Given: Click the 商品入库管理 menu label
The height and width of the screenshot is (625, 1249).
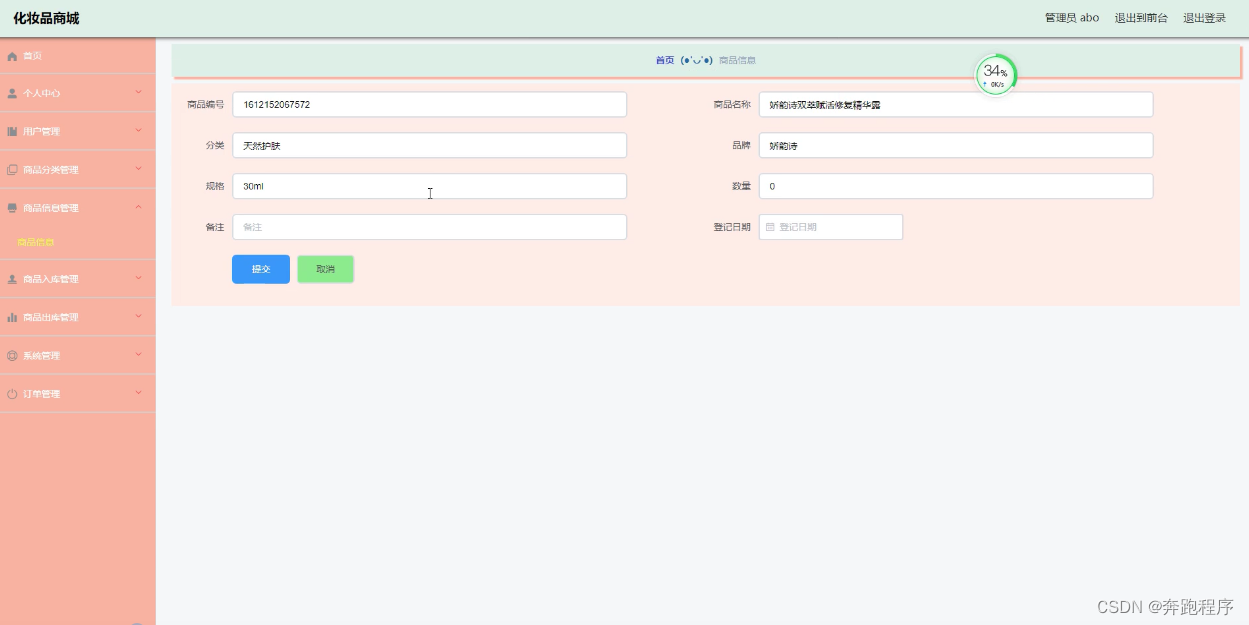Looking at the screenshot, I should [x=50, y=279].
